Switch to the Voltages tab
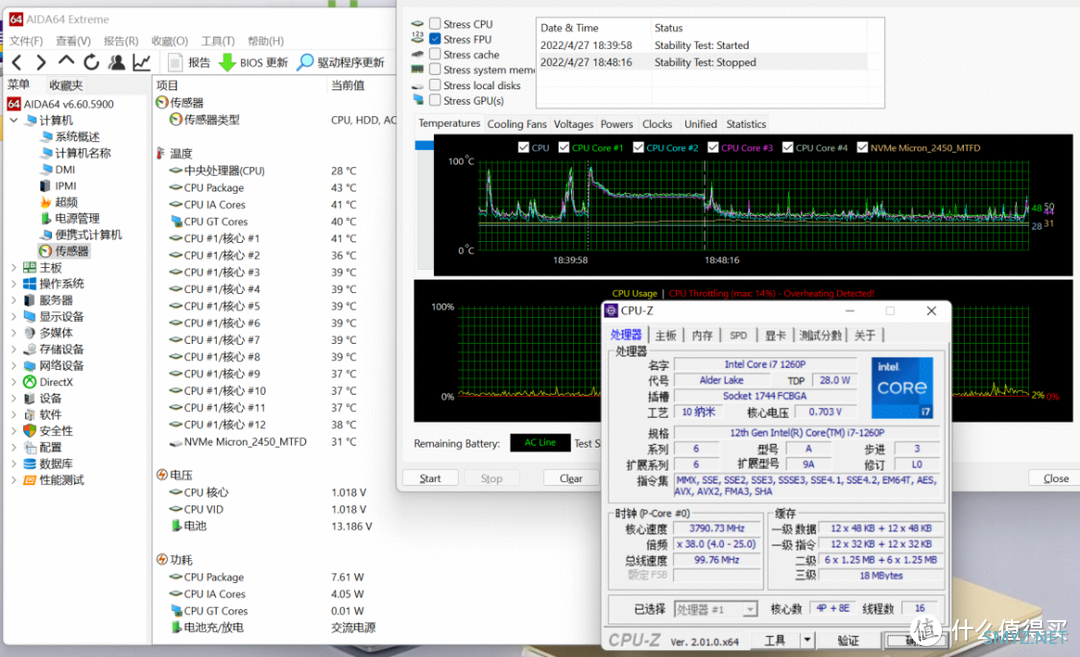Screen dimensions: 1080x657 573,124
